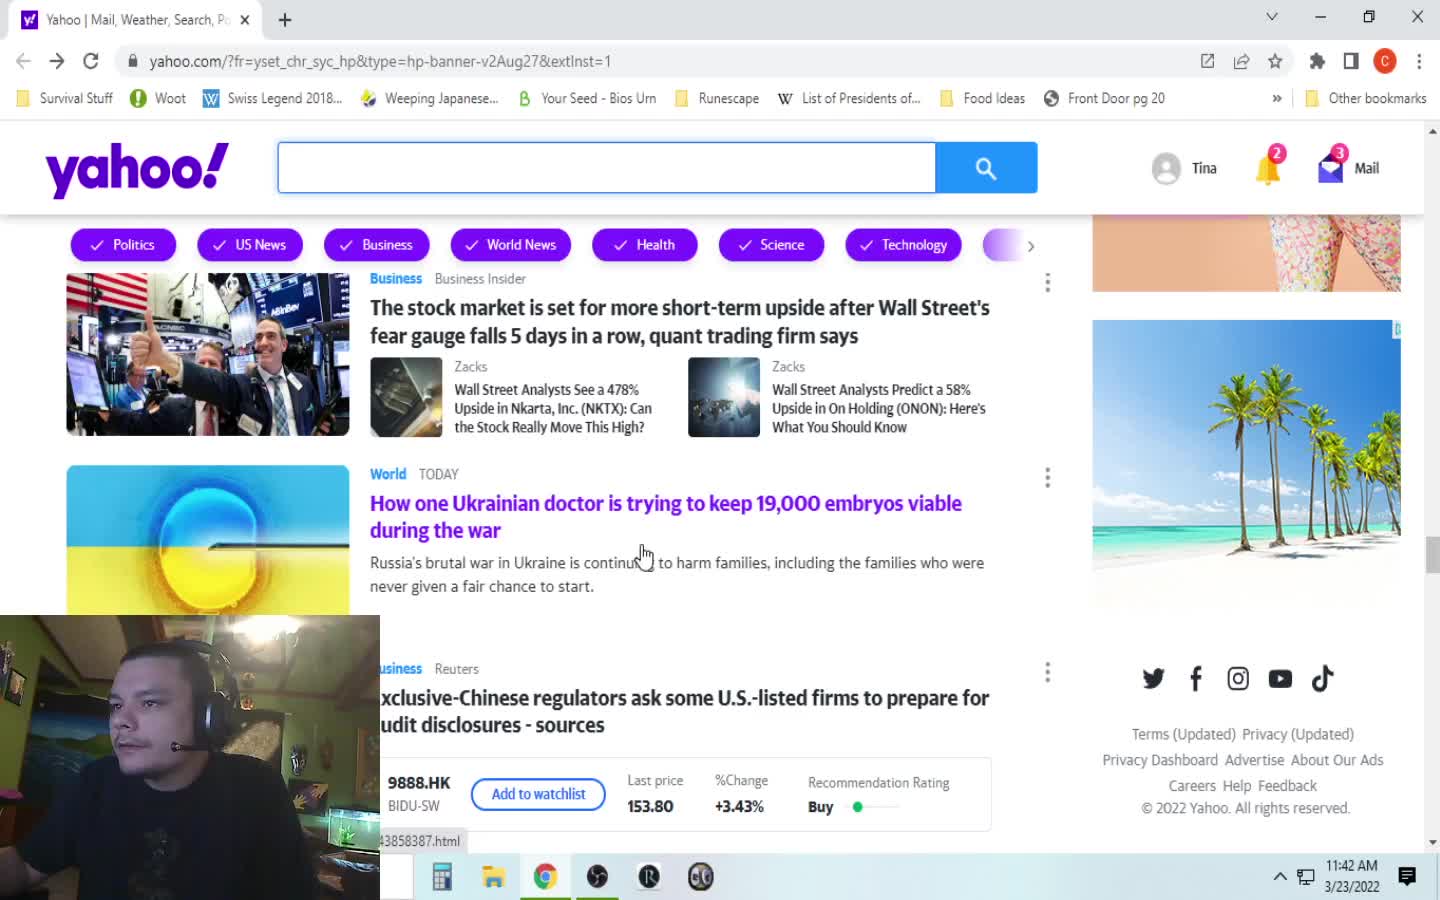Open the Ukrainian doctor embryos headline
This screenshot has width=1440, height=900.
pyautogui.click(x=666, y=517)
